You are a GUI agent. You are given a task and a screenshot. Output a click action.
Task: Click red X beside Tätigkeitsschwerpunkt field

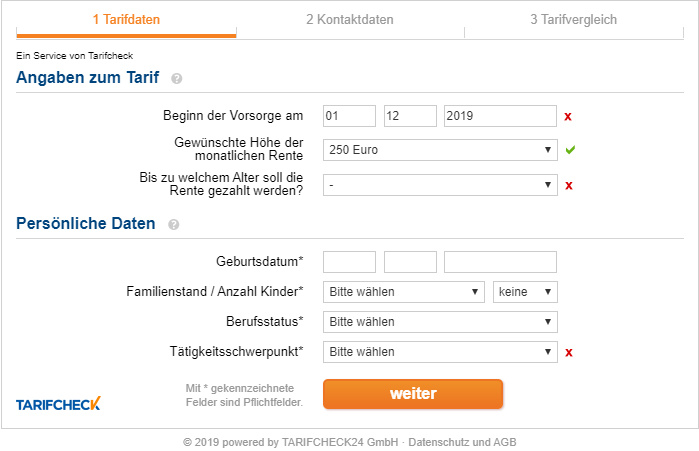pyautogui.click(x=568, y=352)
